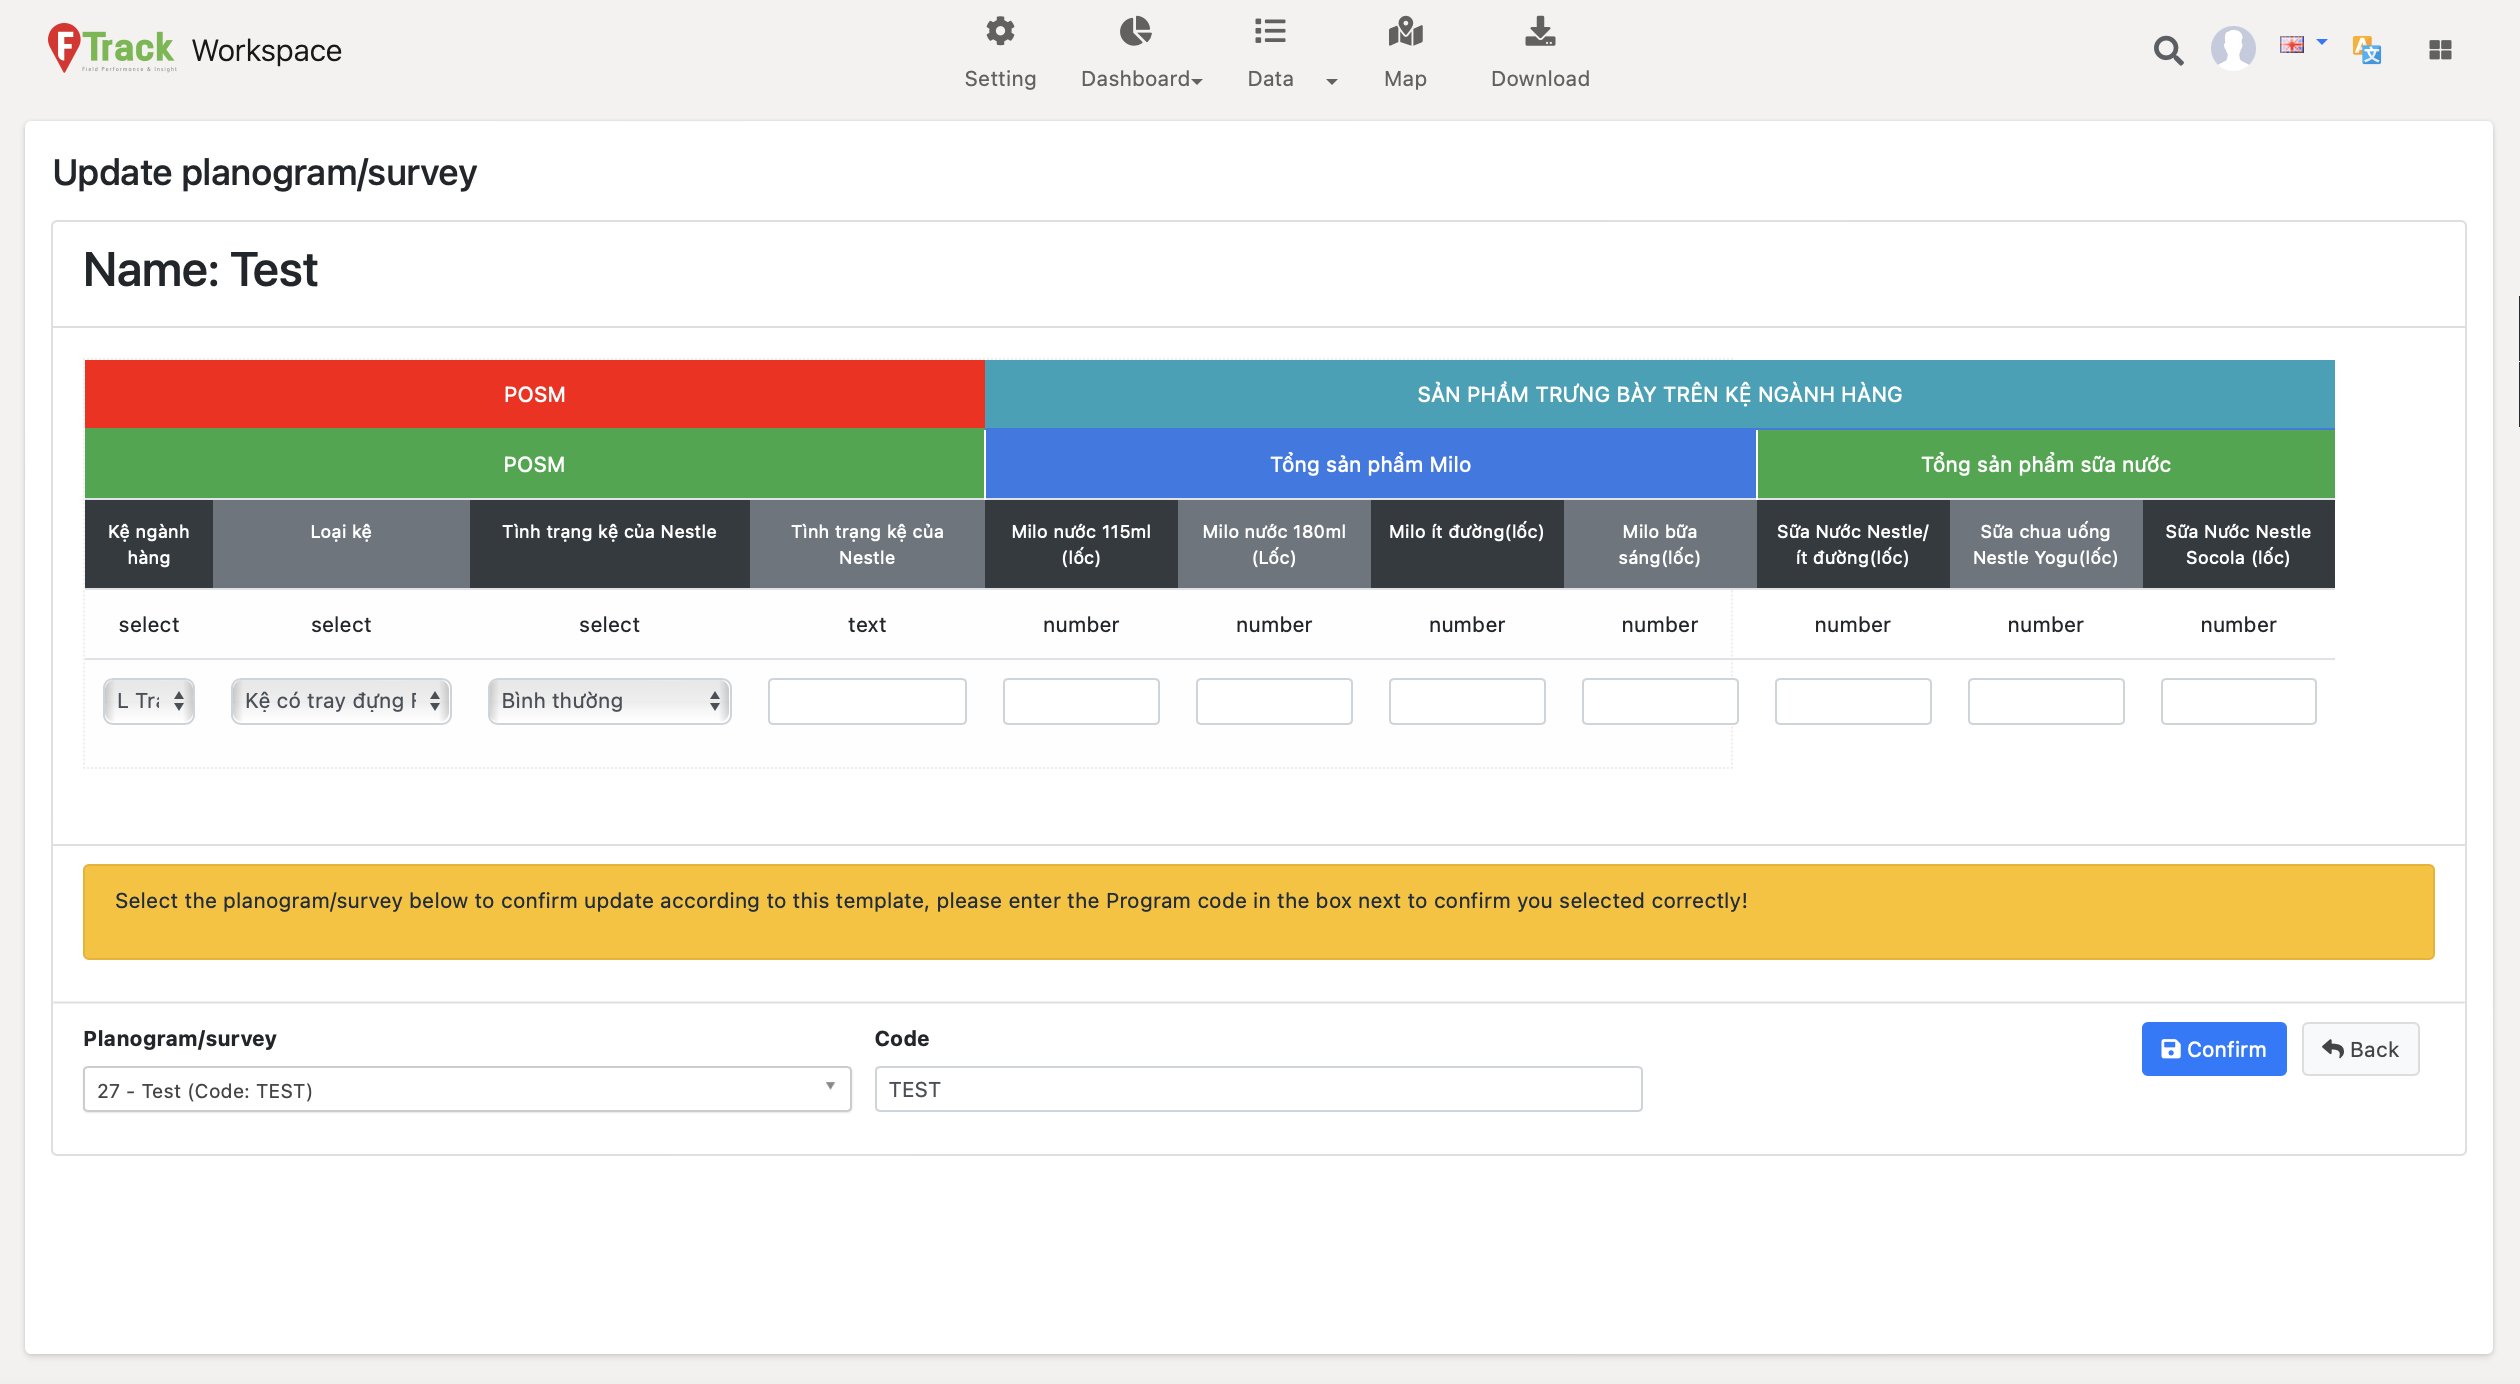Viewport: 2520px width, 1384px height.
Task: Click the Setting gear icon
Action: click(x=1000, y=32)
